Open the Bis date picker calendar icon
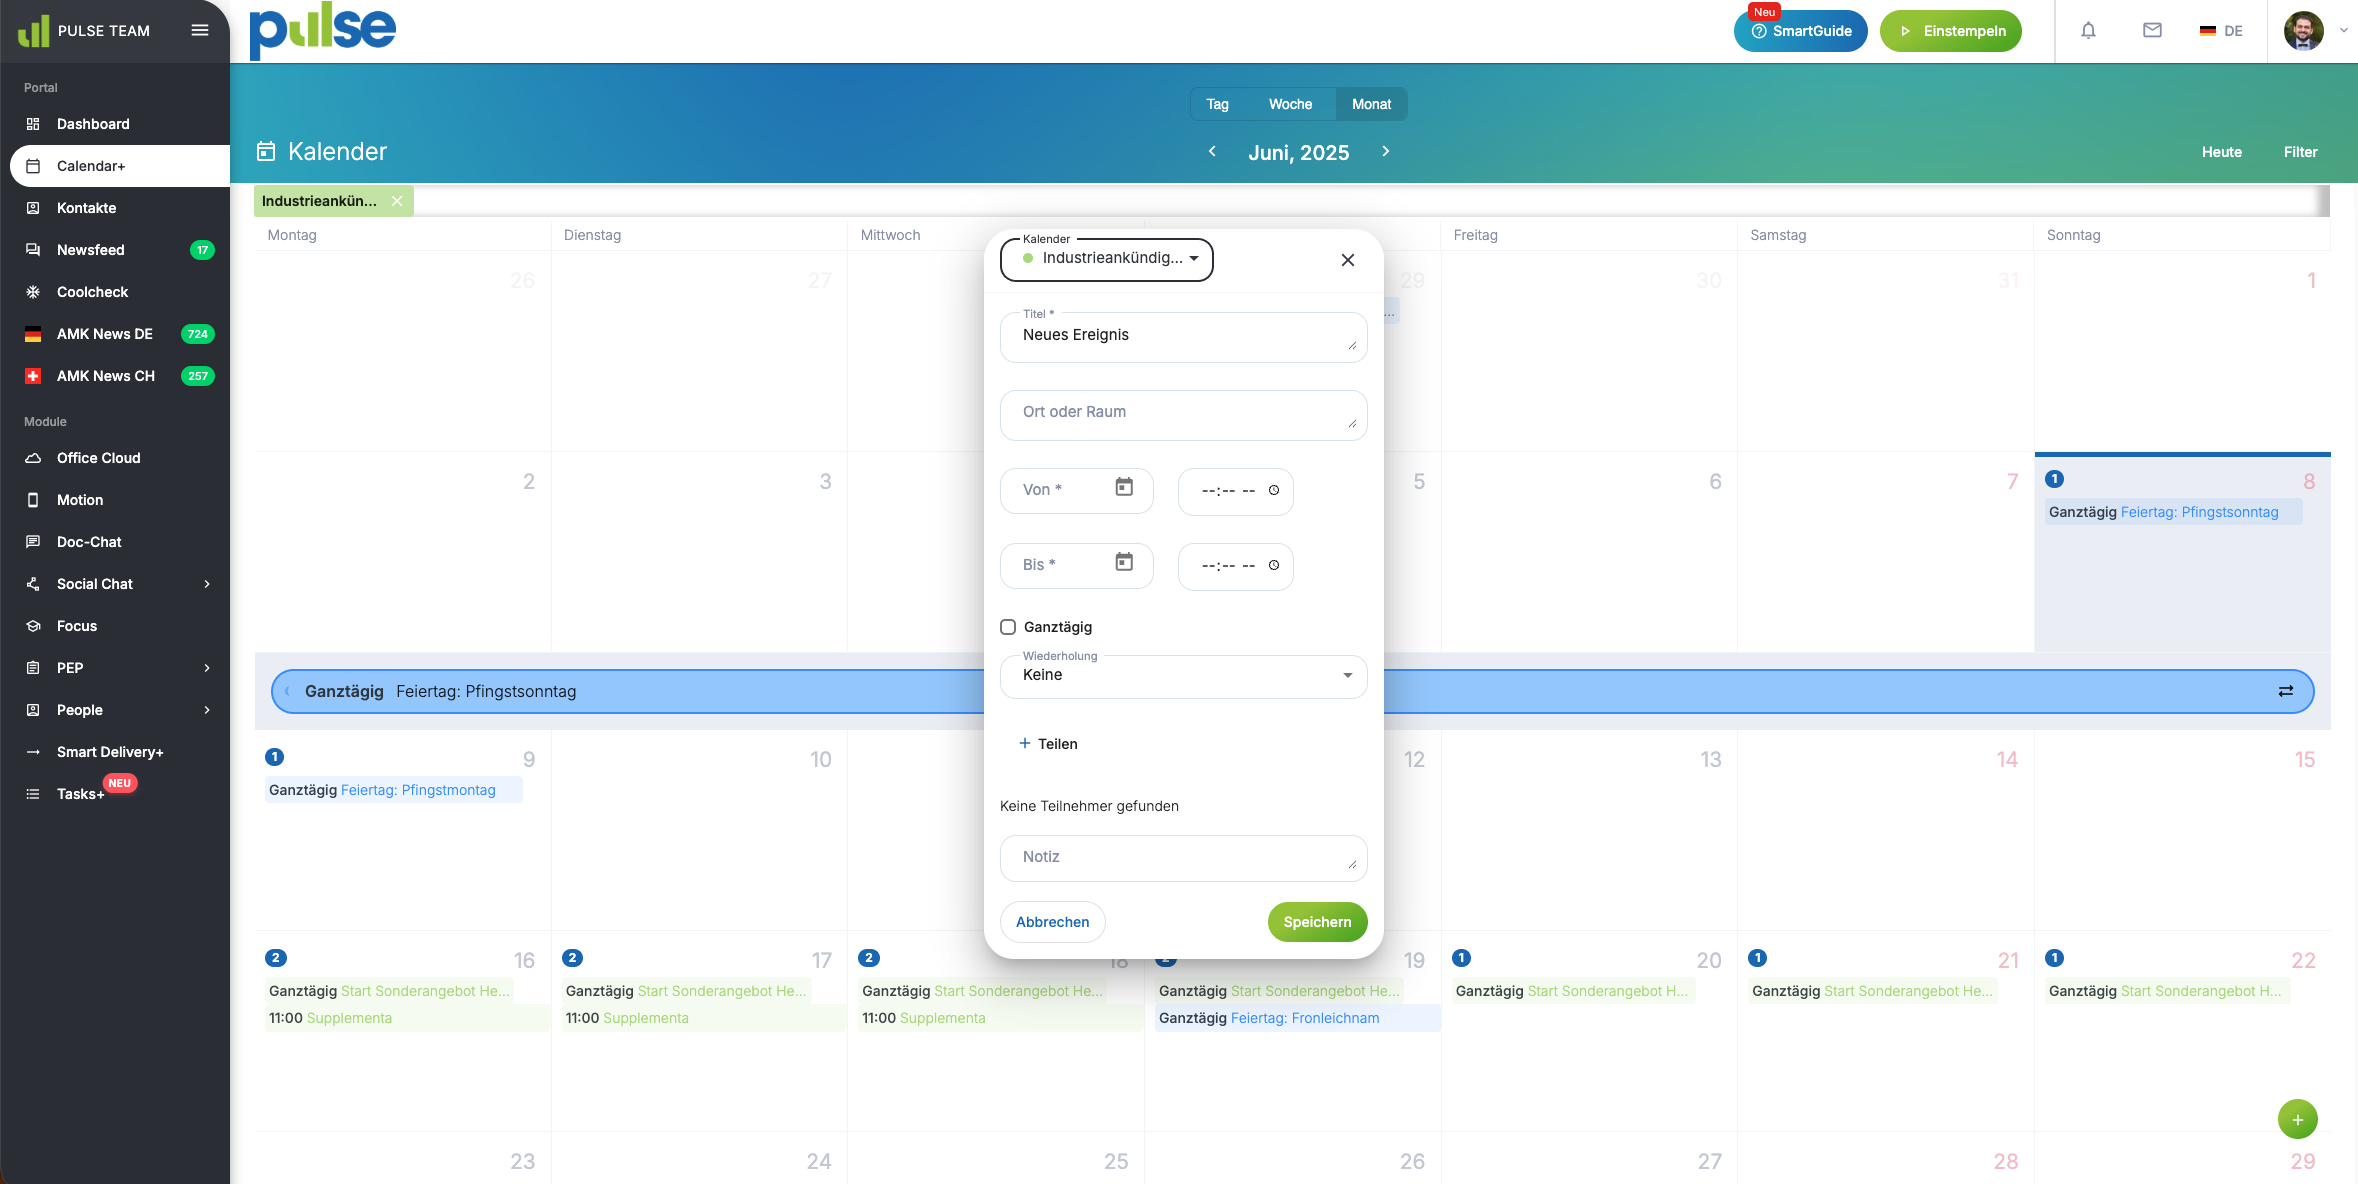 coord(1124,563)
